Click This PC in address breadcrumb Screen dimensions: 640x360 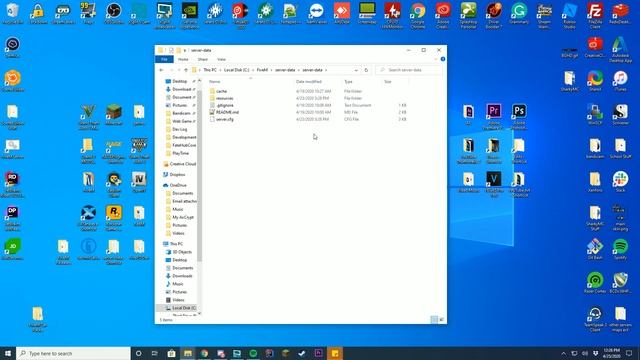click(x=210, y=70)
